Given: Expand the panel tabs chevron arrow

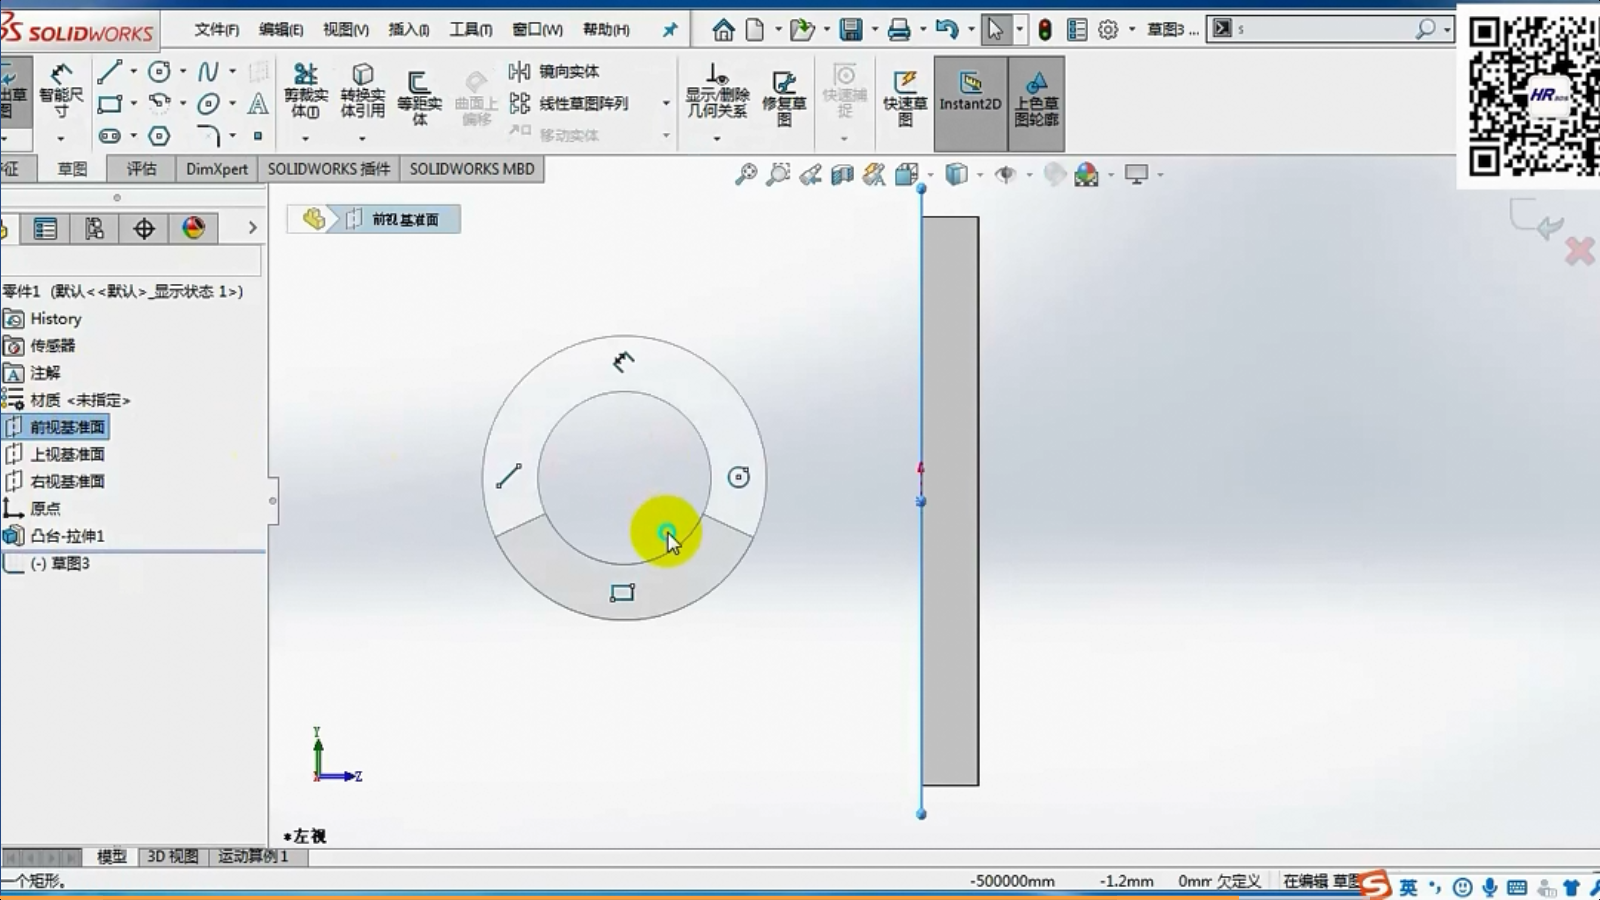Looking at the screenshot, I should (252, 228).
